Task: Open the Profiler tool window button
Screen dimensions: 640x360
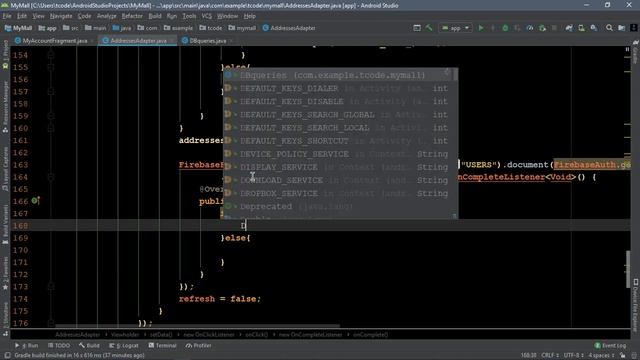Action: coord(198,346)
